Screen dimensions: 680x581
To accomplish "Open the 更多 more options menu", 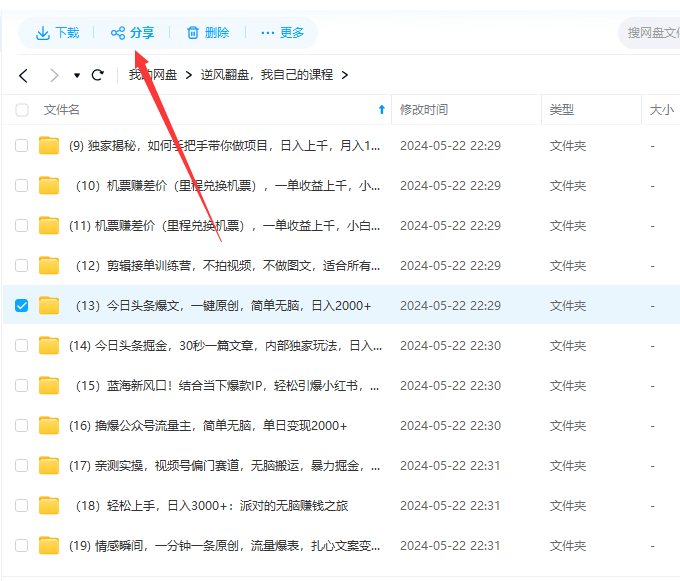I will (282, 33).
